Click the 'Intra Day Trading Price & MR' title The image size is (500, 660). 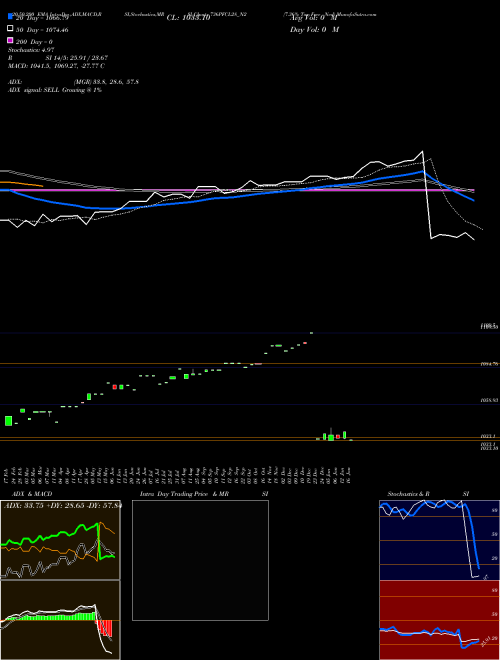[x=184, y=494]
